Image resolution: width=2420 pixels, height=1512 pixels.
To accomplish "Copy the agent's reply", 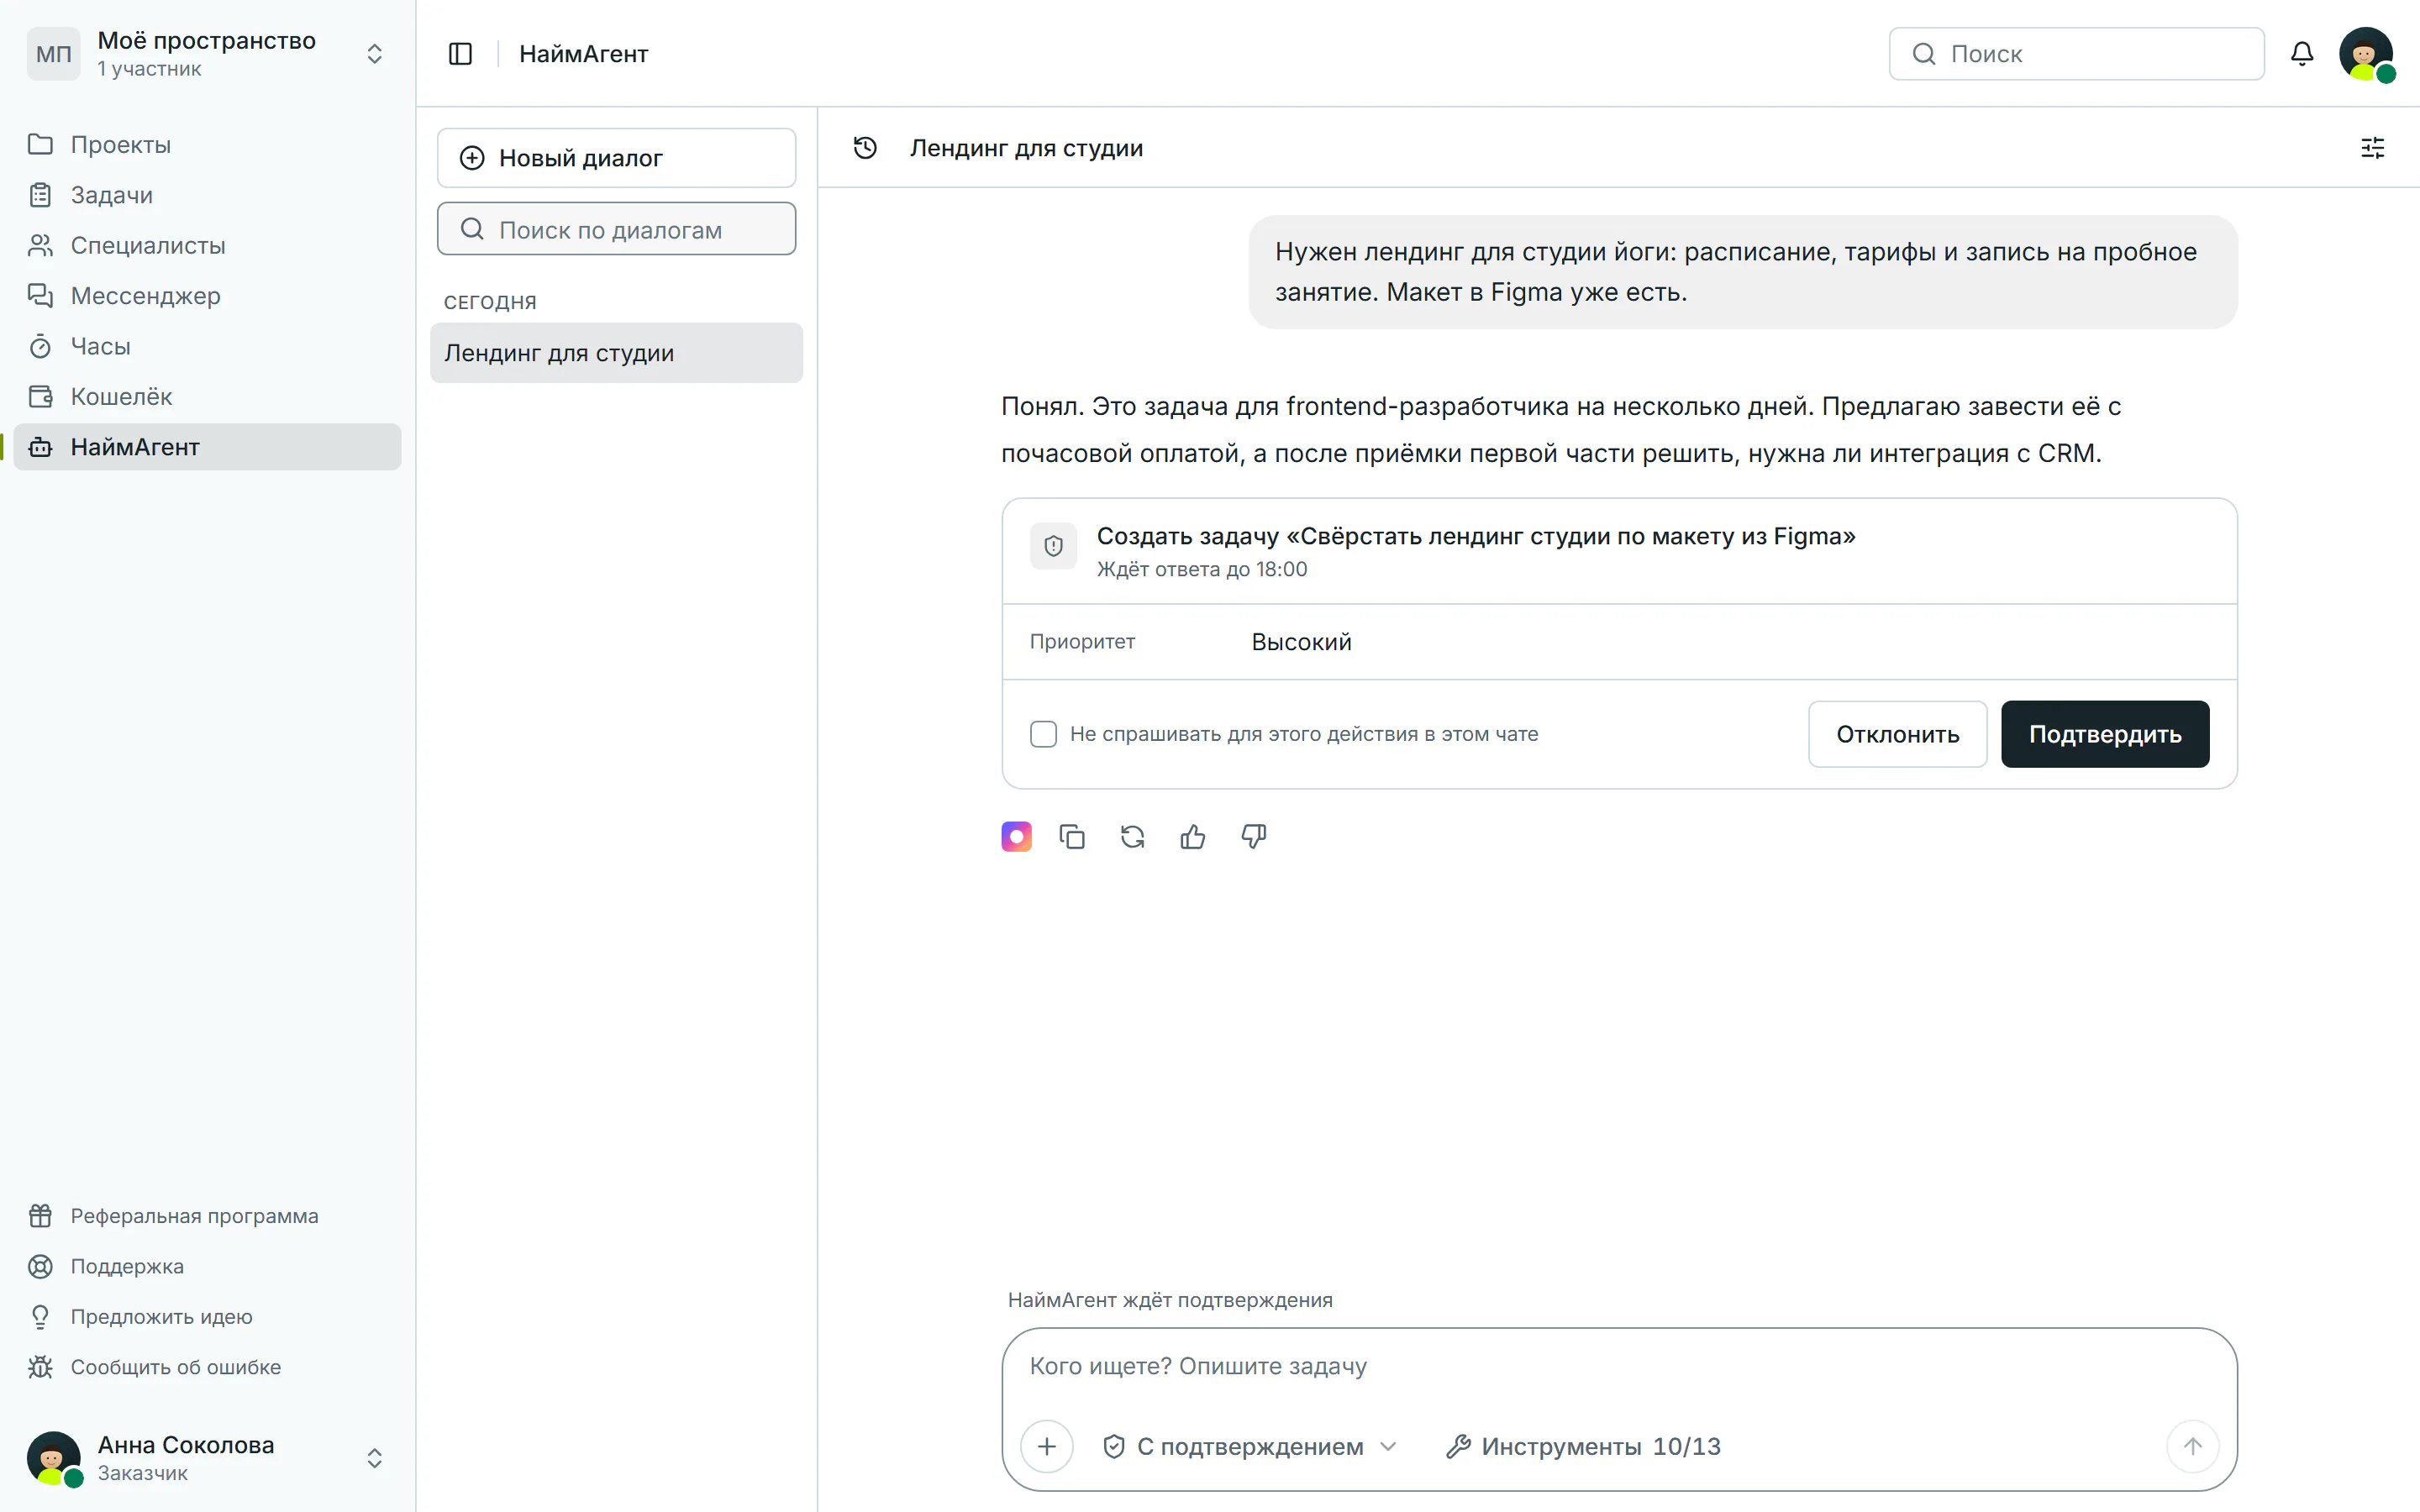I will click(x=1072, y=837).
